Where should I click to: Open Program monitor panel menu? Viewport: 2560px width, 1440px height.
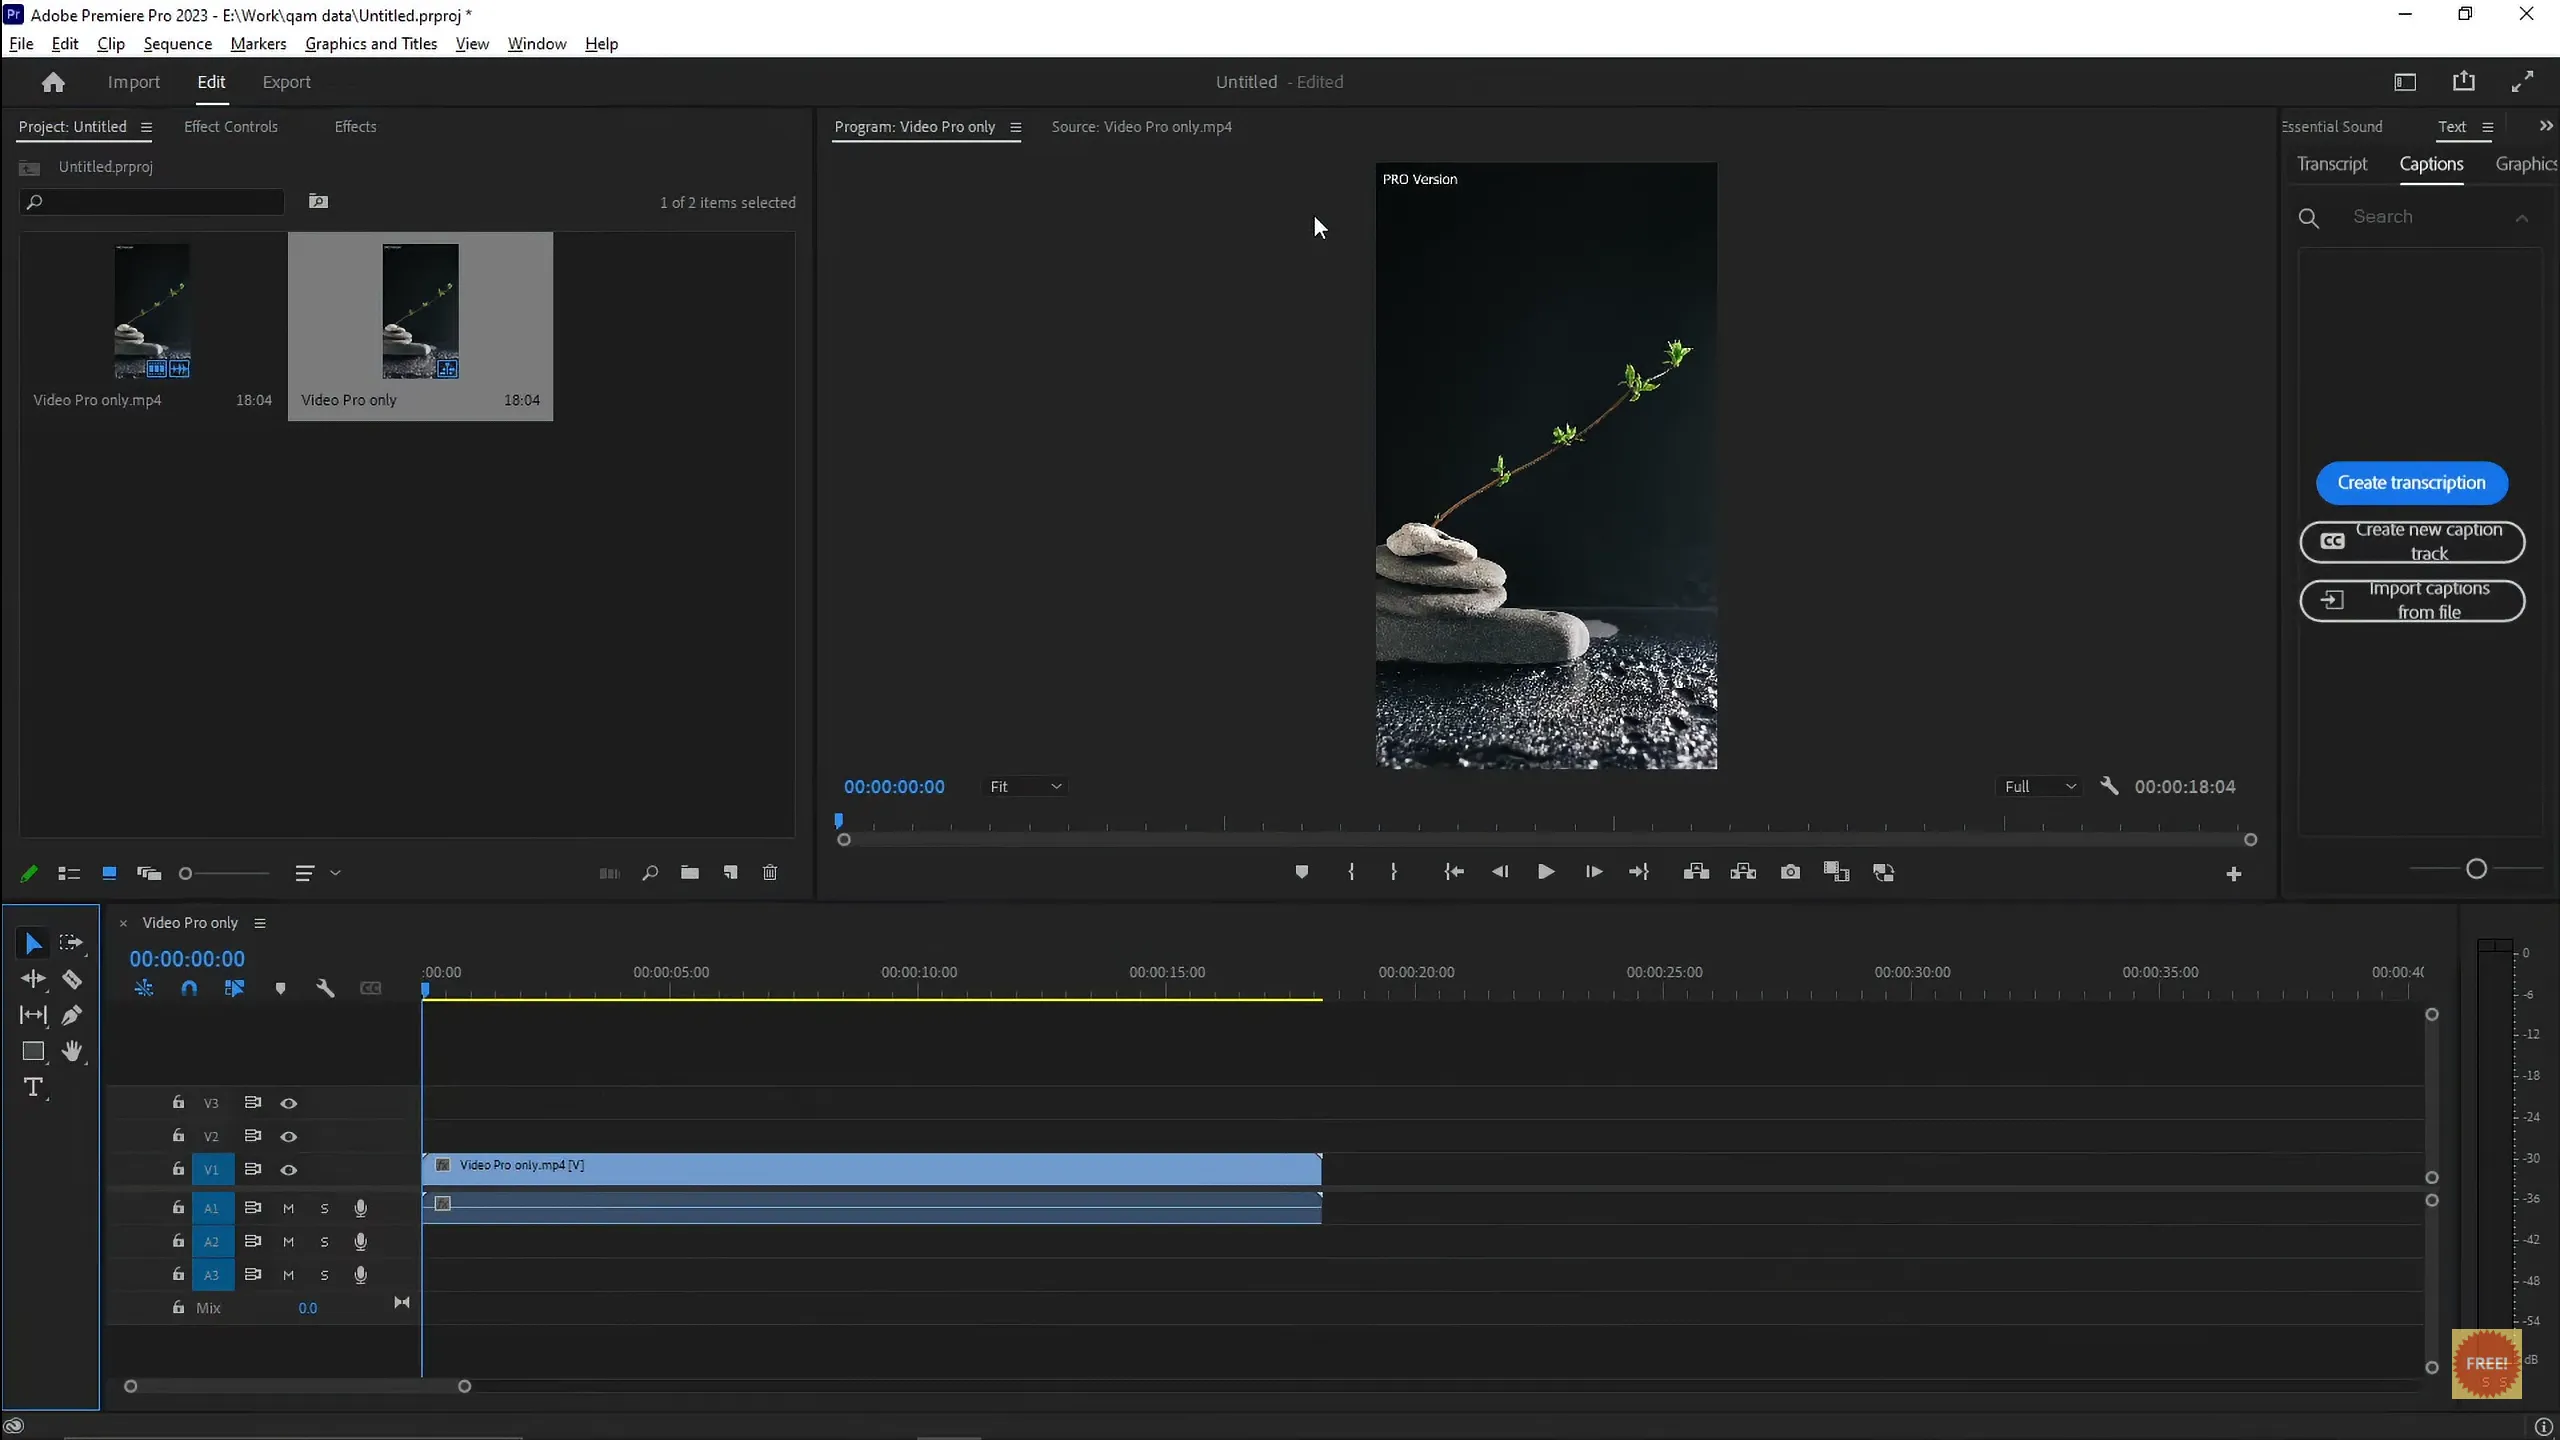click(x=1016, y=127)
